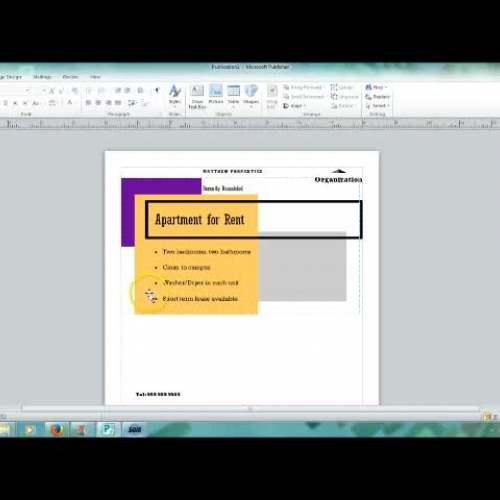Image resolution: width=500 pixels, height=500 pixels.
Task: Toggle Justify text alignment
Action: click(118, 103)
